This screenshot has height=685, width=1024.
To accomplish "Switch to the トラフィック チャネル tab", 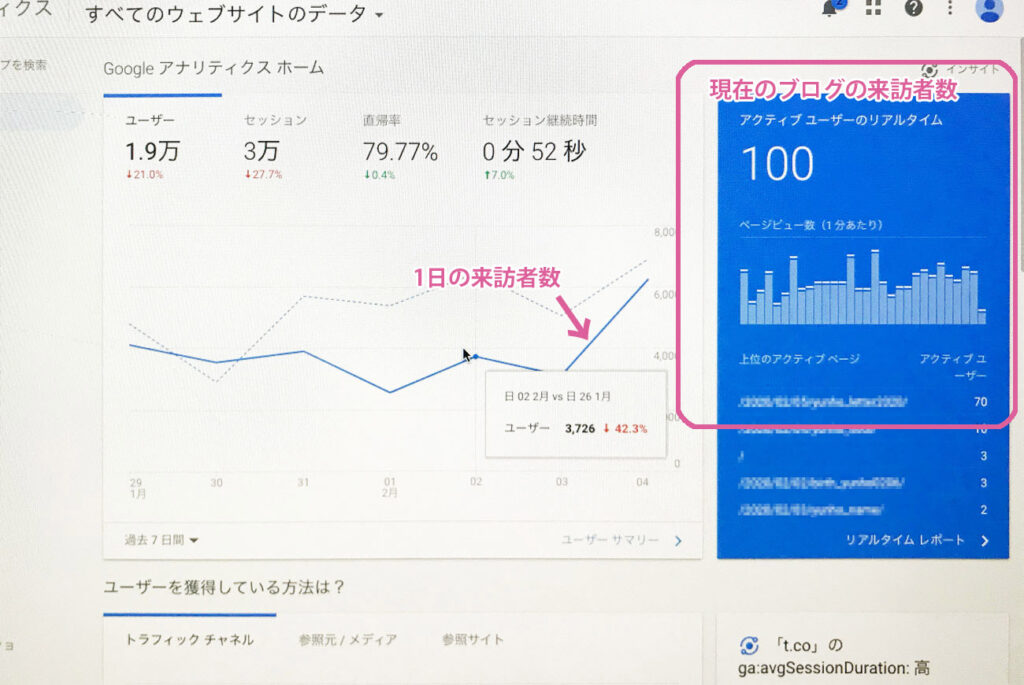I will 189,639.
